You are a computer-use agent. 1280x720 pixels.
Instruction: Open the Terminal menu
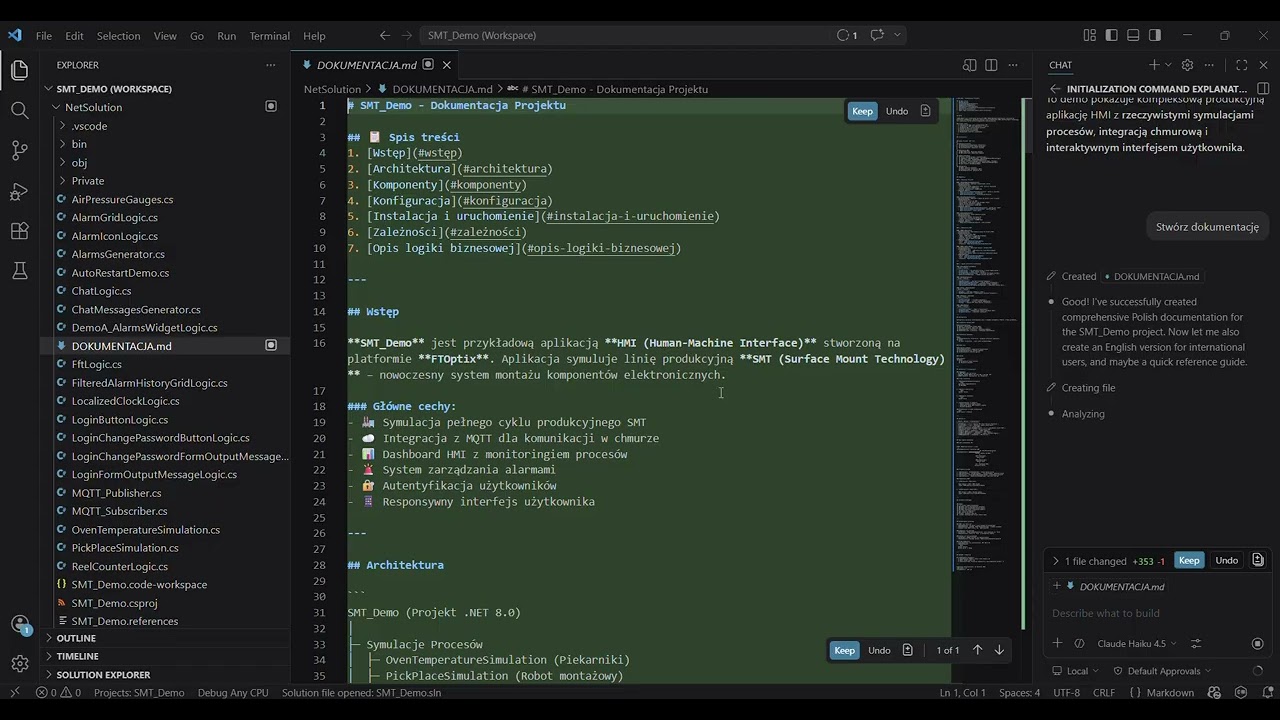pos(269,36)
